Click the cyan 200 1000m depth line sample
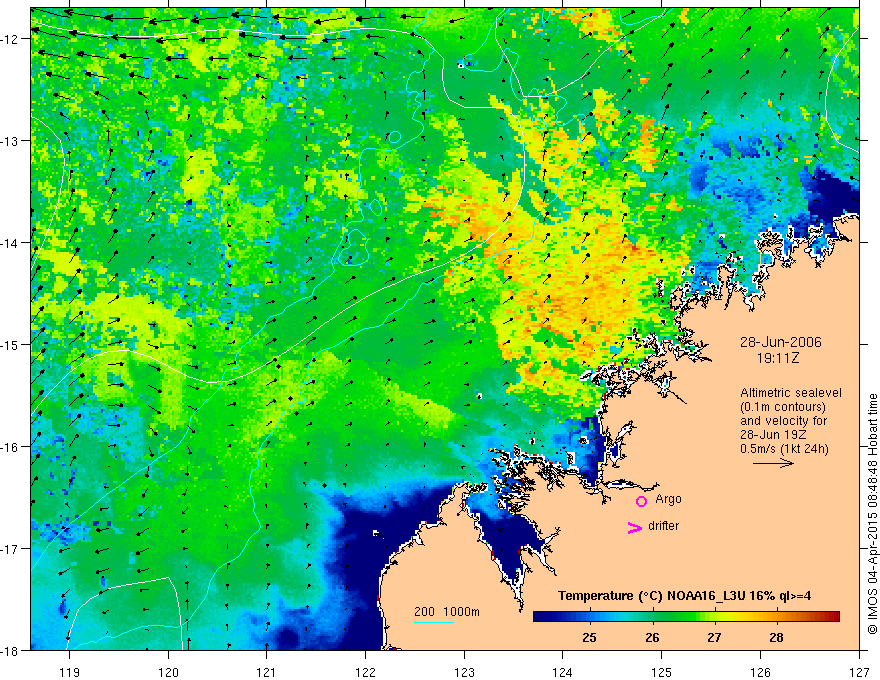The width and height of the screenshot is (880, 680). (434, 623)
